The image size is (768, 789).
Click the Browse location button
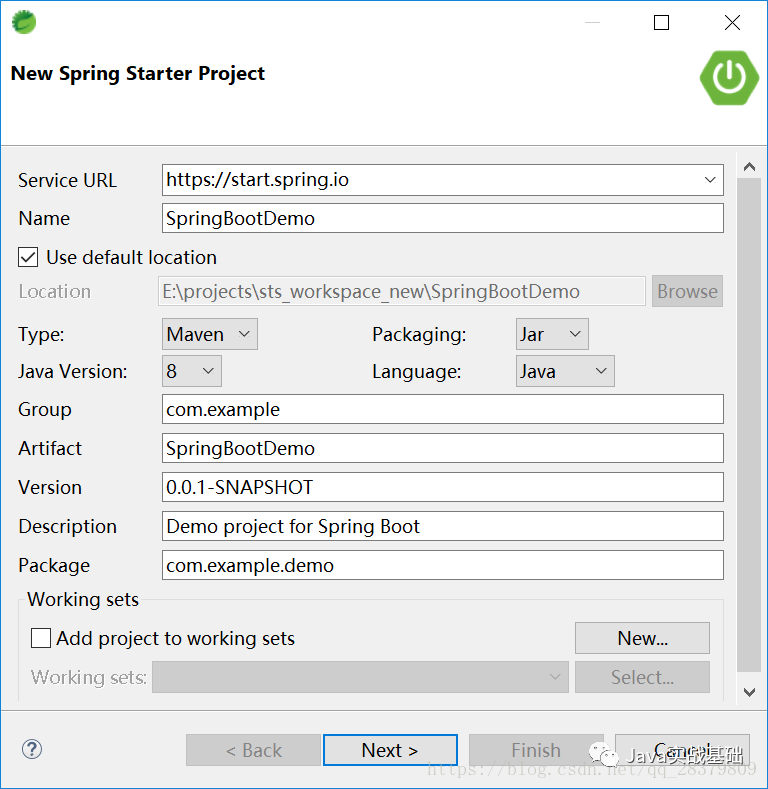click(687, 291)
